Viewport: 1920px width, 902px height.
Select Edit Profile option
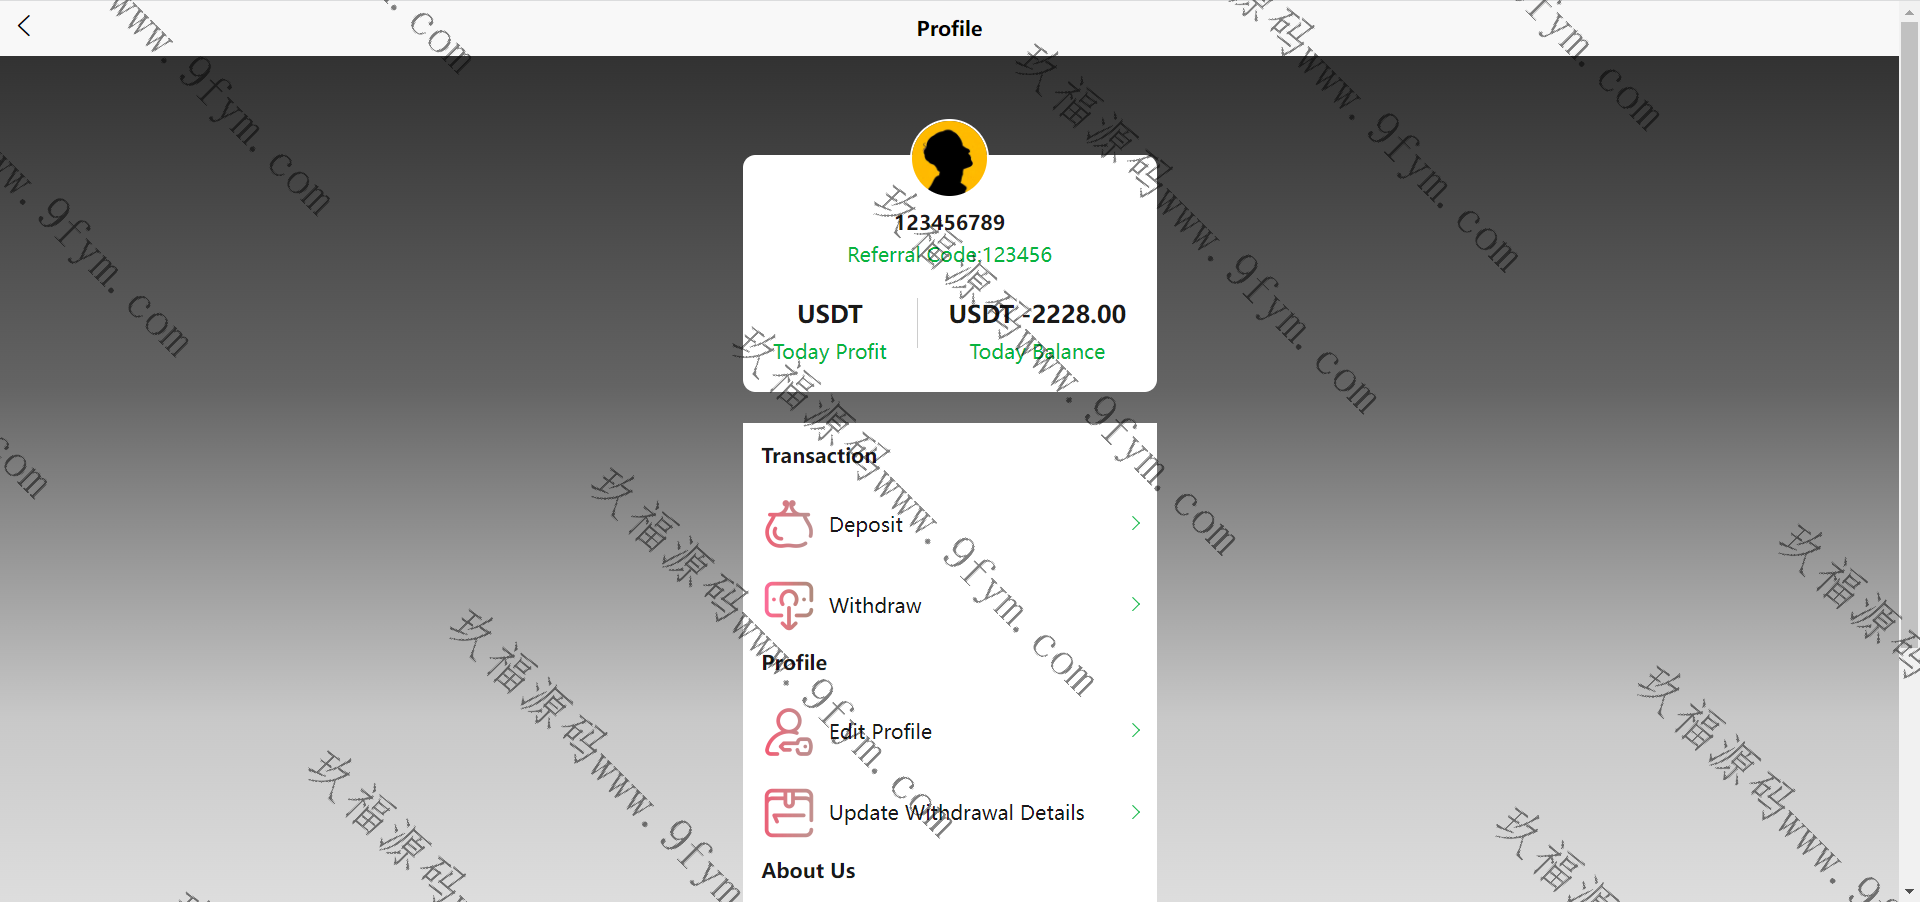[x=950, y=731]
